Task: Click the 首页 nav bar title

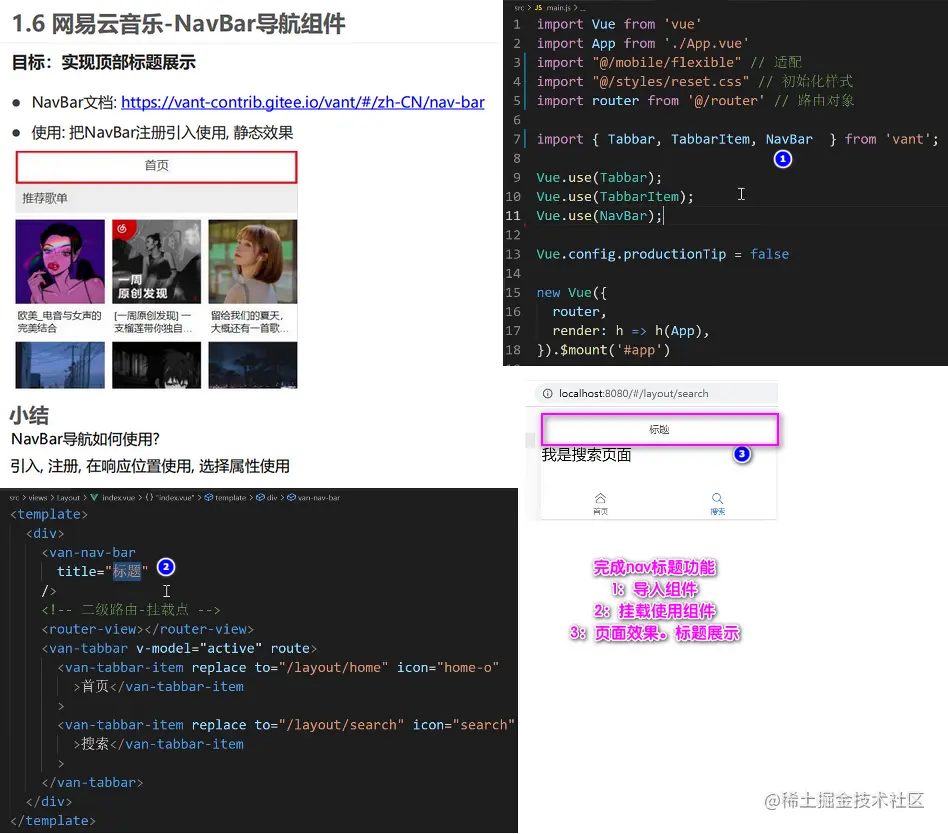Action: pyautogui.click(x=157, y=166)
